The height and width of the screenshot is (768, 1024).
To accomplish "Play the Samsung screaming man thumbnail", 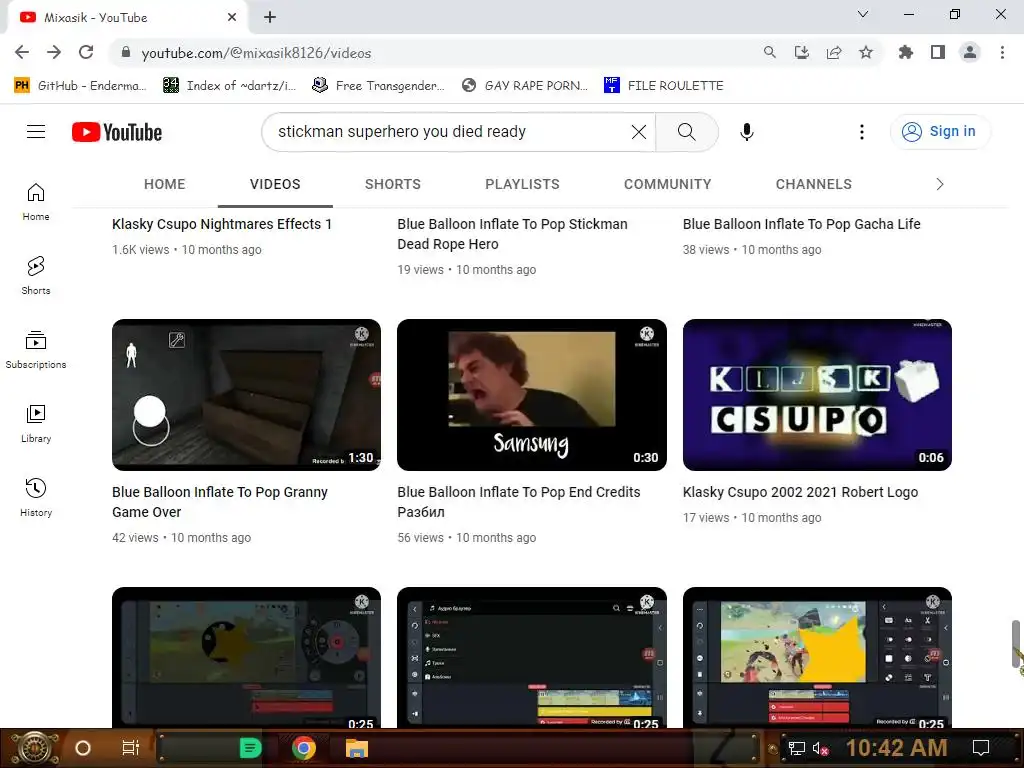I will (532, 395).
